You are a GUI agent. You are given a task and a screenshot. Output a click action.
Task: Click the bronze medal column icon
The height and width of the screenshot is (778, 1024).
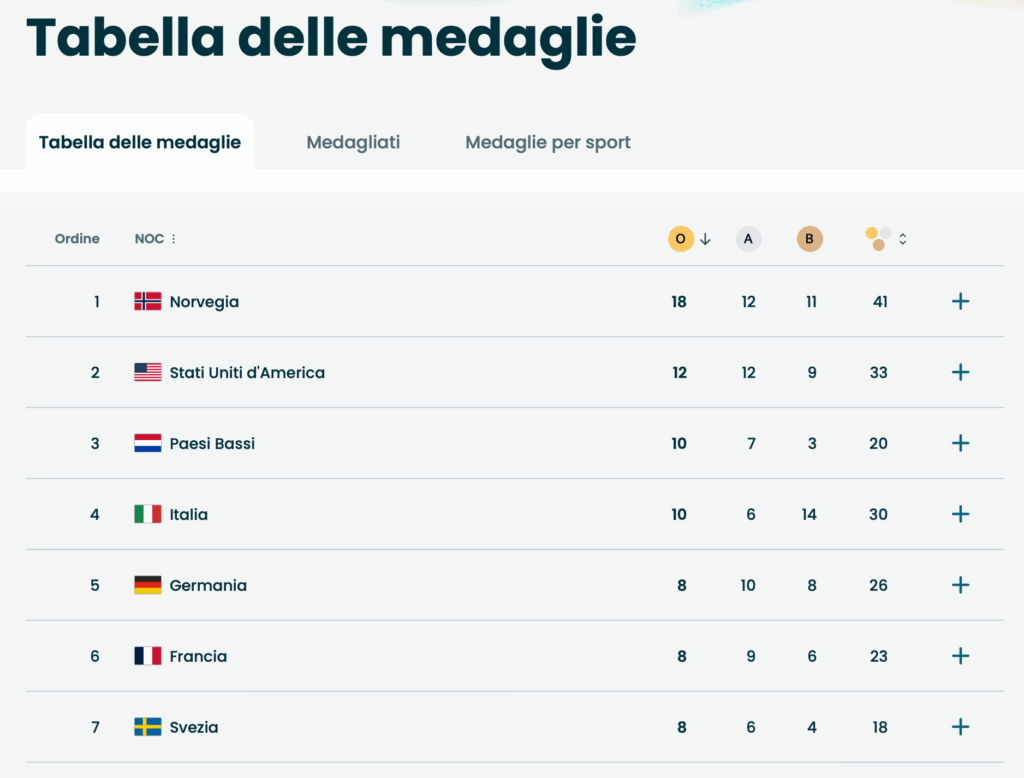(x=810, y=239)
